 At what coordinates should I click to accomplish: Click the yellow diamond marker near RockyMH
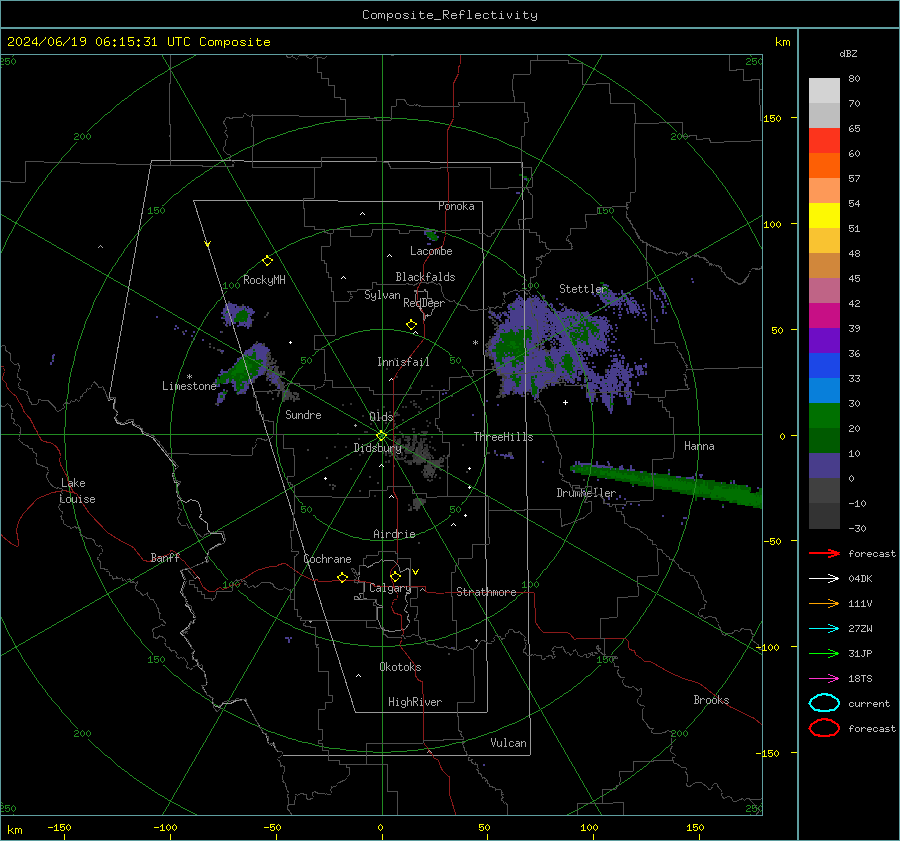tap(267, 261)
